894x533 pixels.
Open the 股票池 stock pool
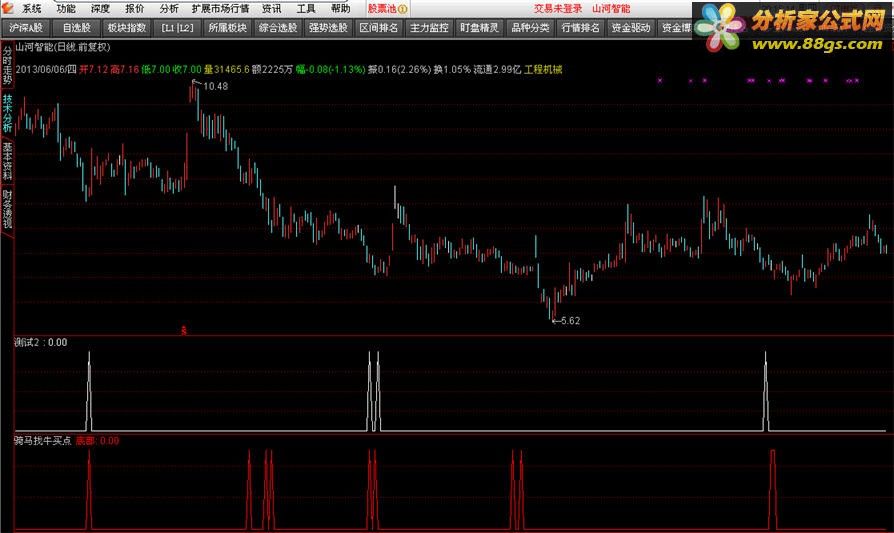[387, 9]
